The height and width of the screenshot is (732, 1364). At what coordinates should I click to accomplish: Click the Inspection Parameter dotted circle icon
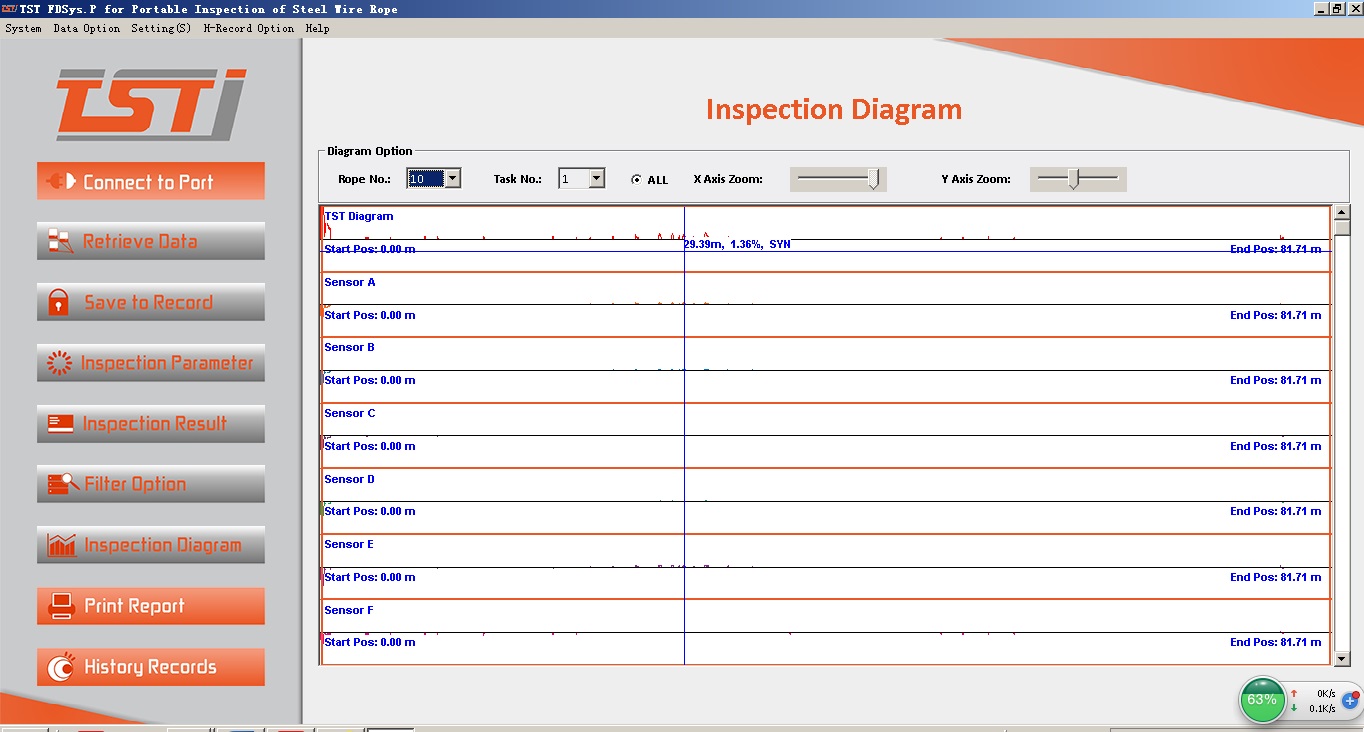(x=61, y=363)
